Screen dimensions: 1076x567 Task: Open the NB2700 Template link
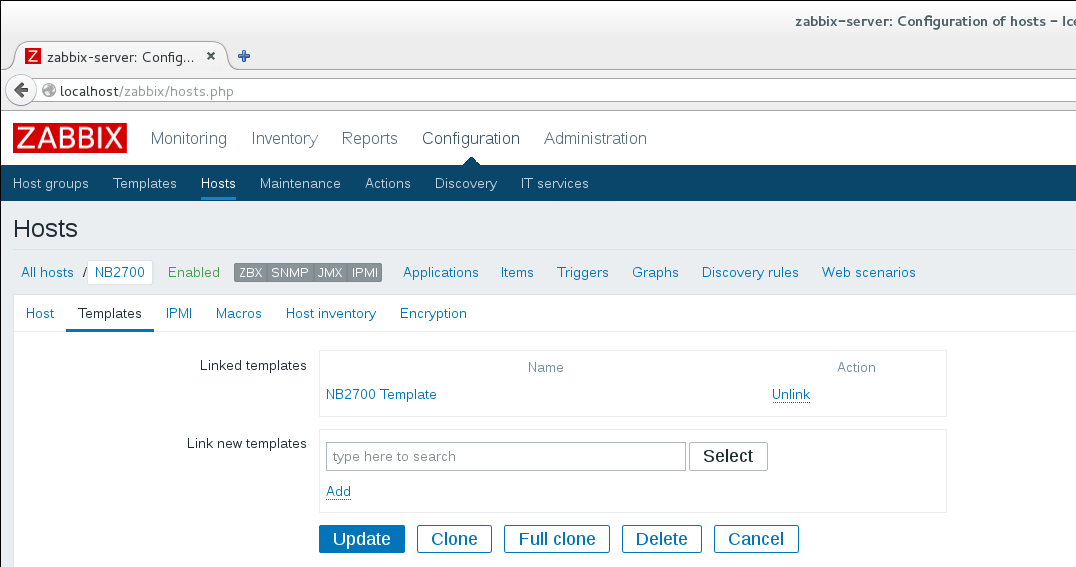point(381,395)
